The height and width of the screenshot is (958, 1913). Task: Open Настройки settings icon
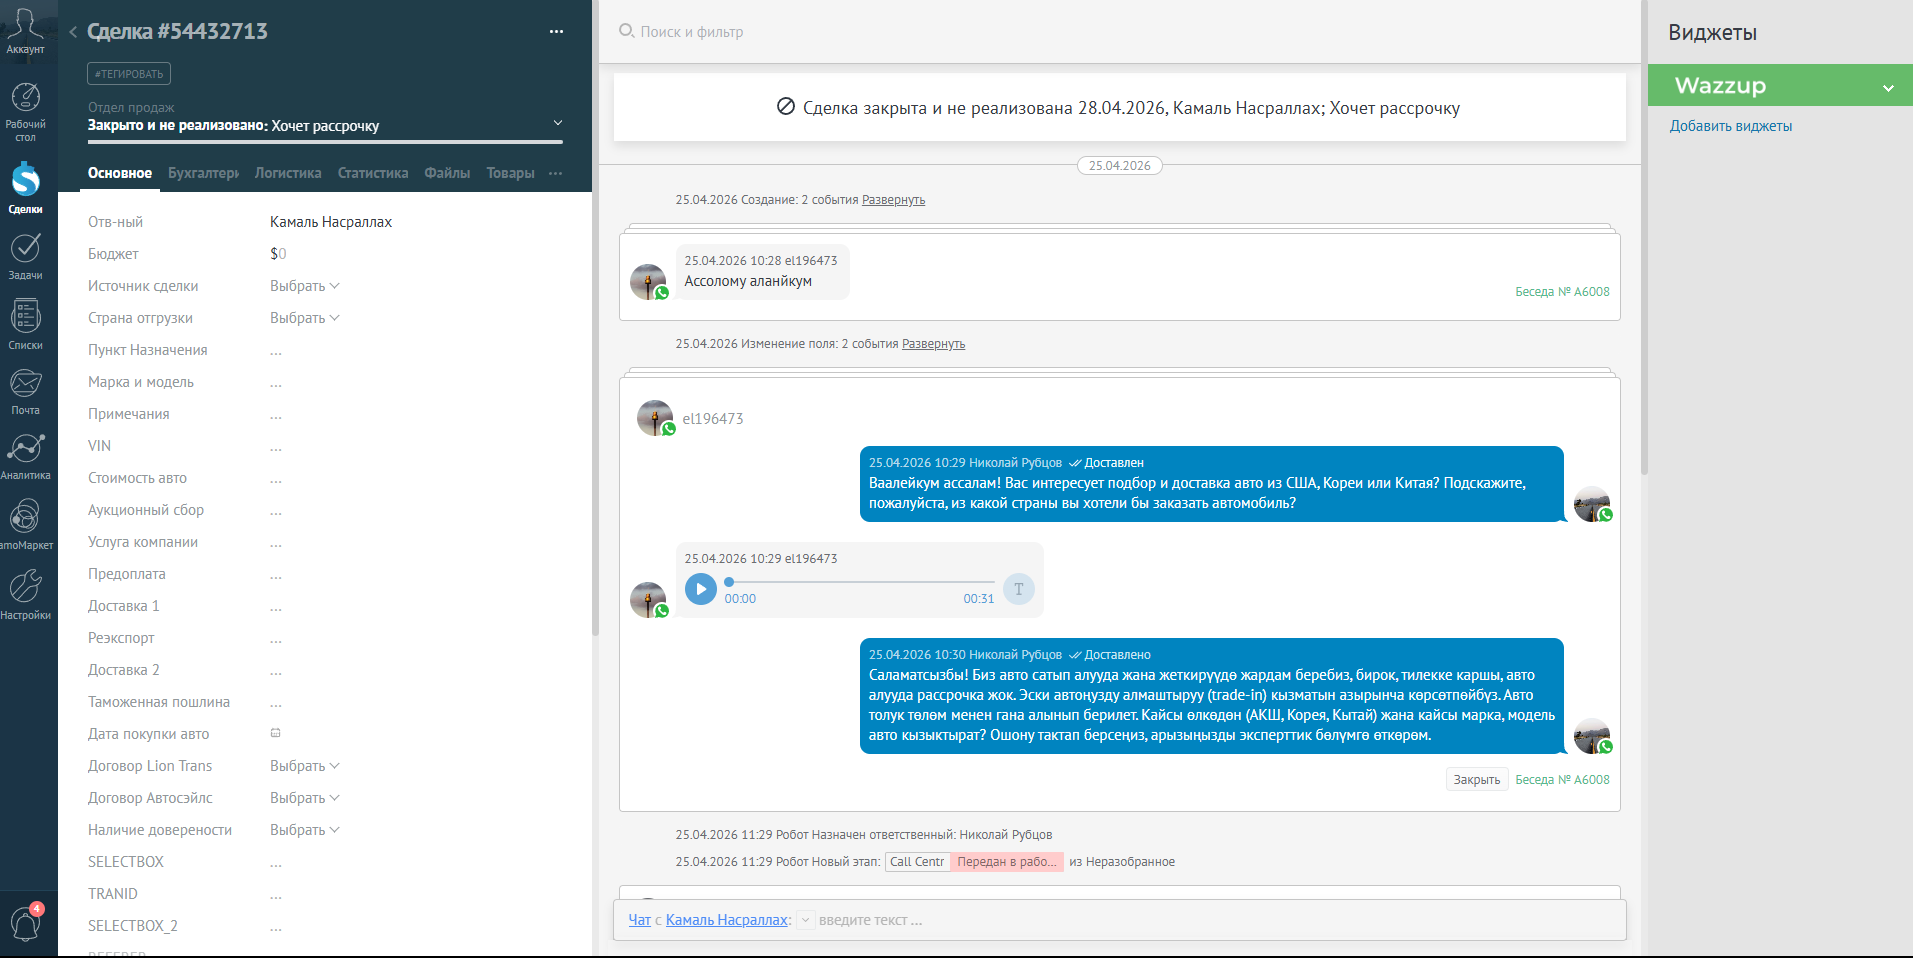(25, 586)
